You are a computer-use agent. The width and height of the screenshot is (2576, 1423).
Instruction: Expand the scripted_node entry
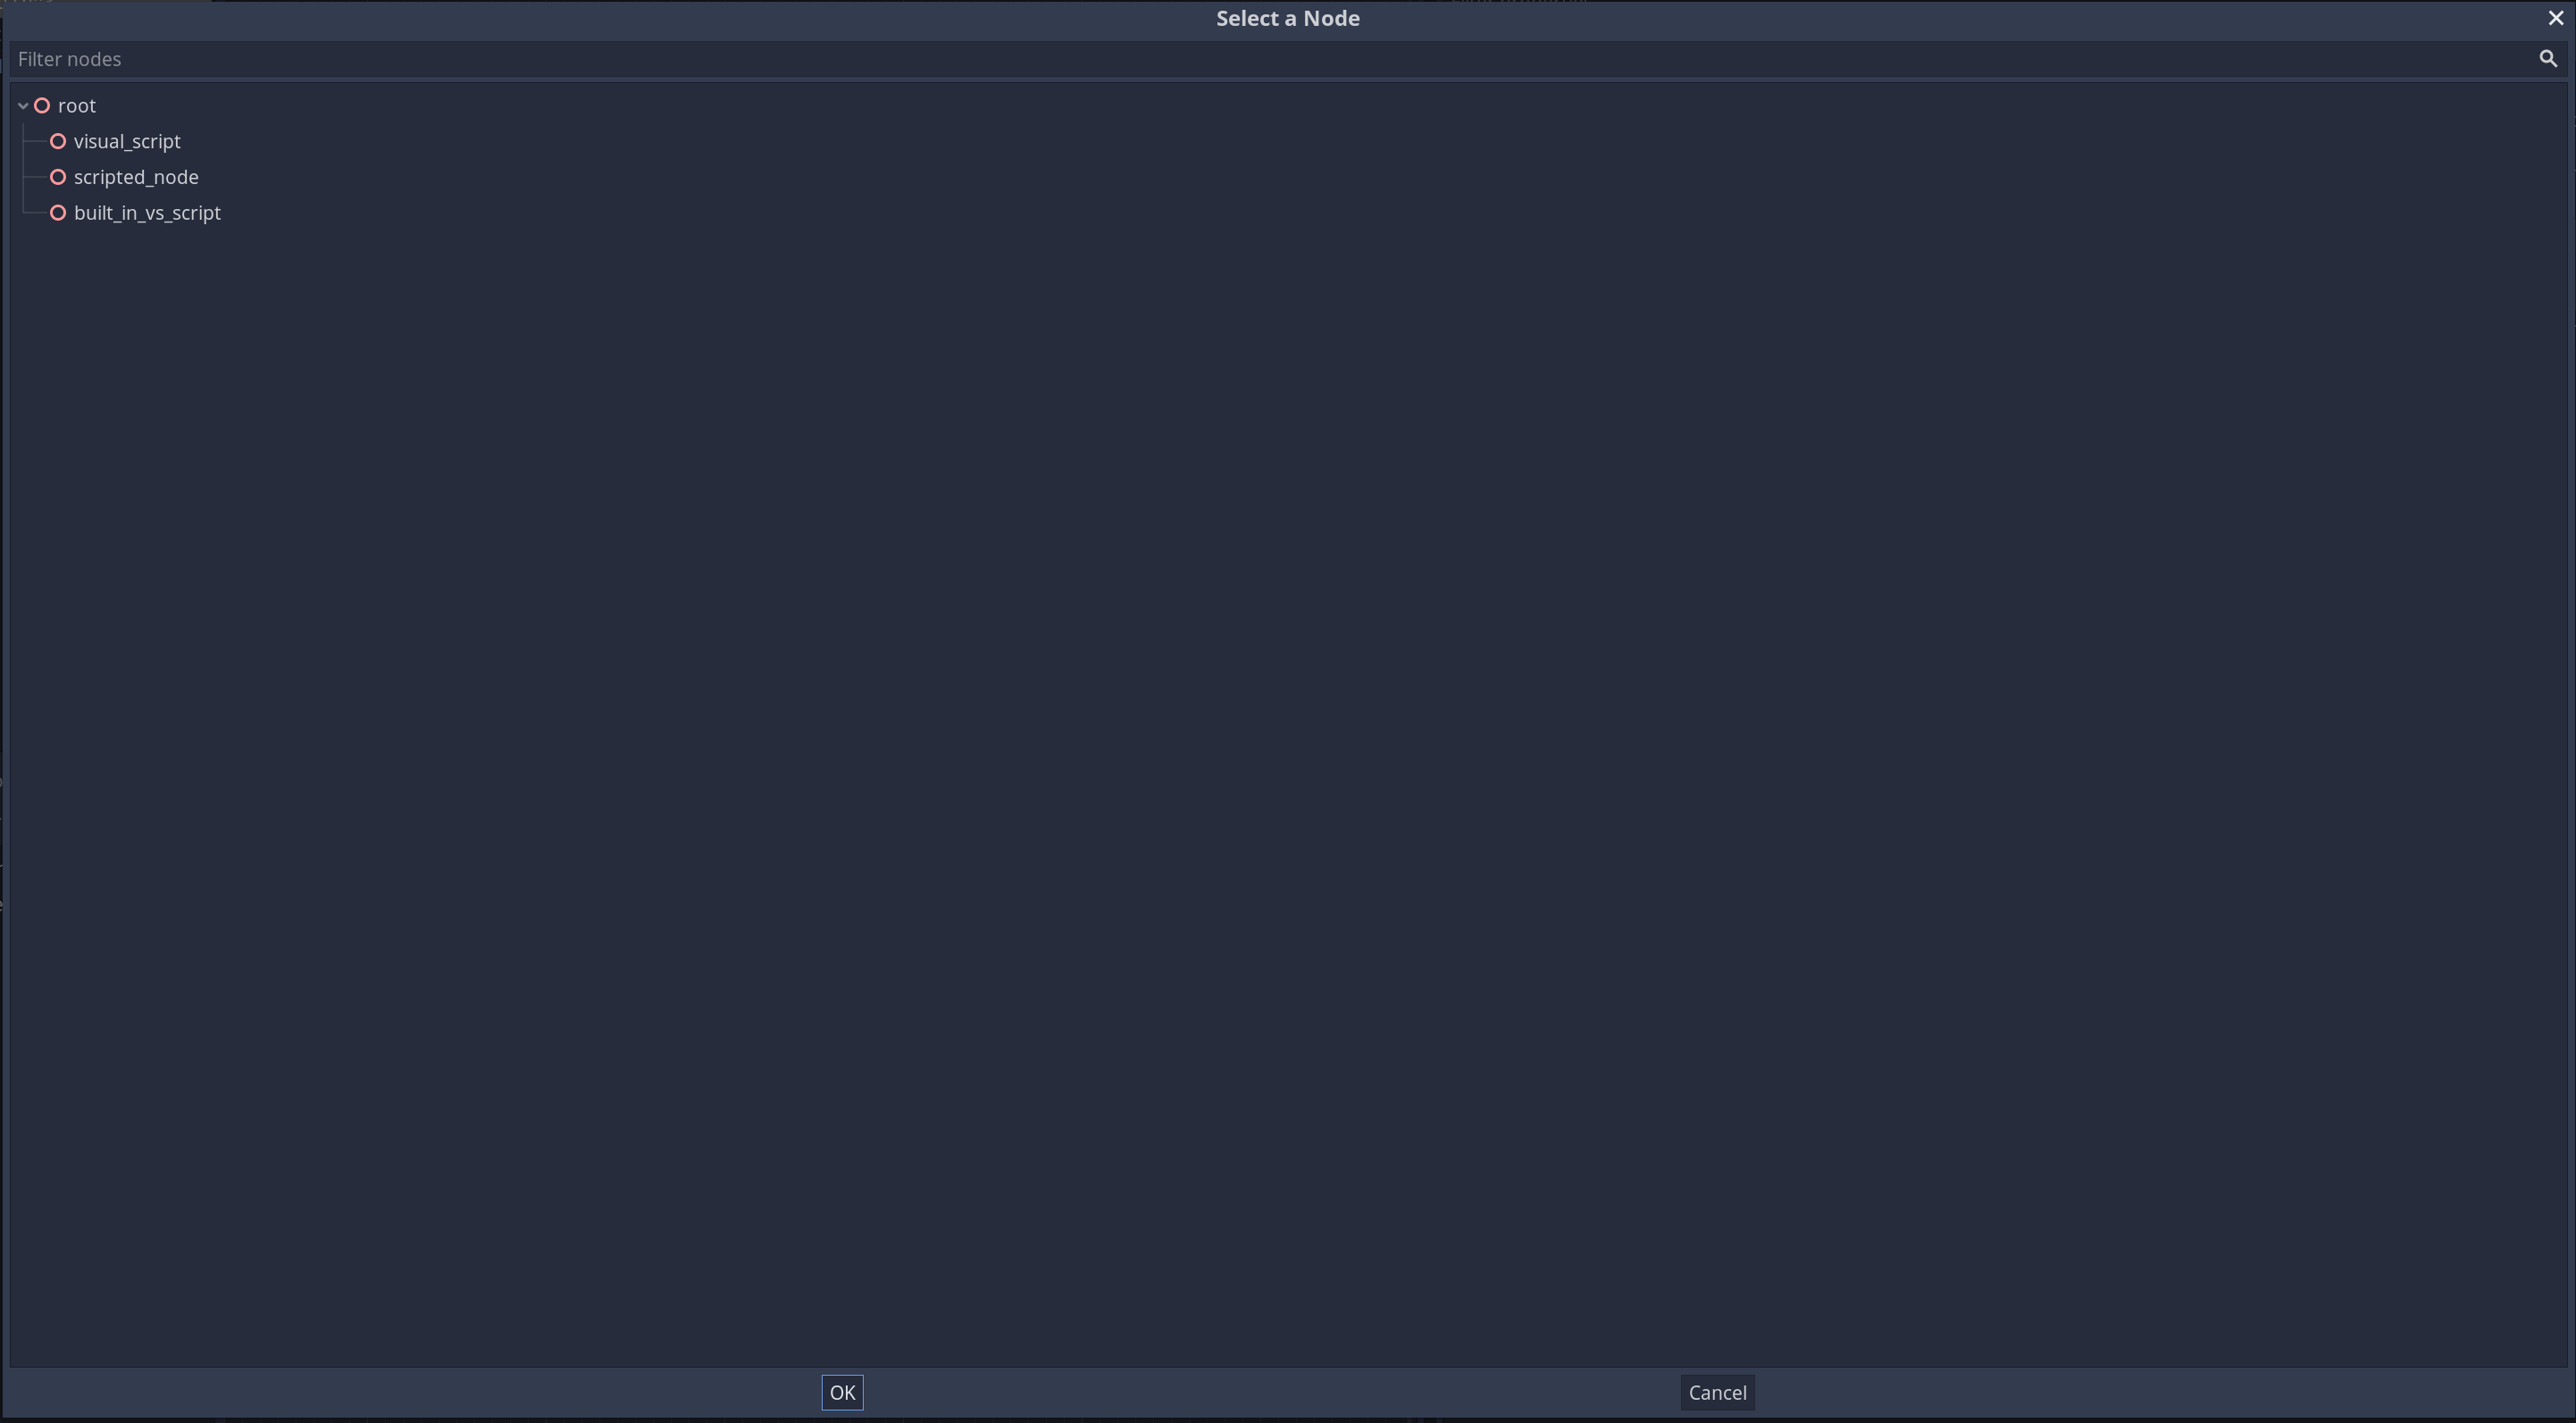click(x=136, y=177)
